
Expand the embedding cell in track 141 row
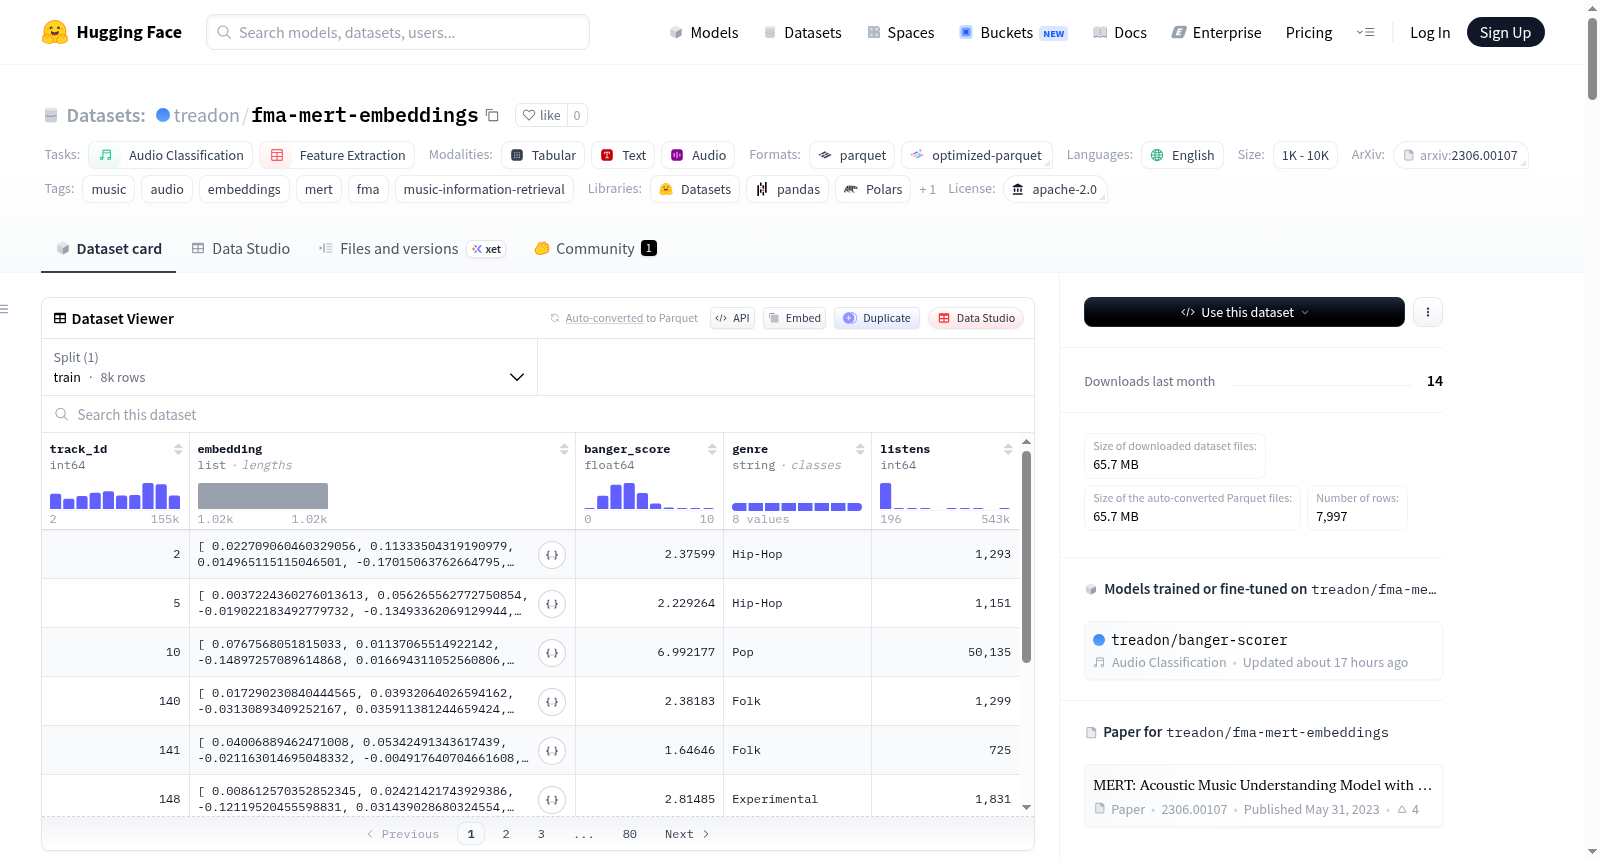[552, 751]
